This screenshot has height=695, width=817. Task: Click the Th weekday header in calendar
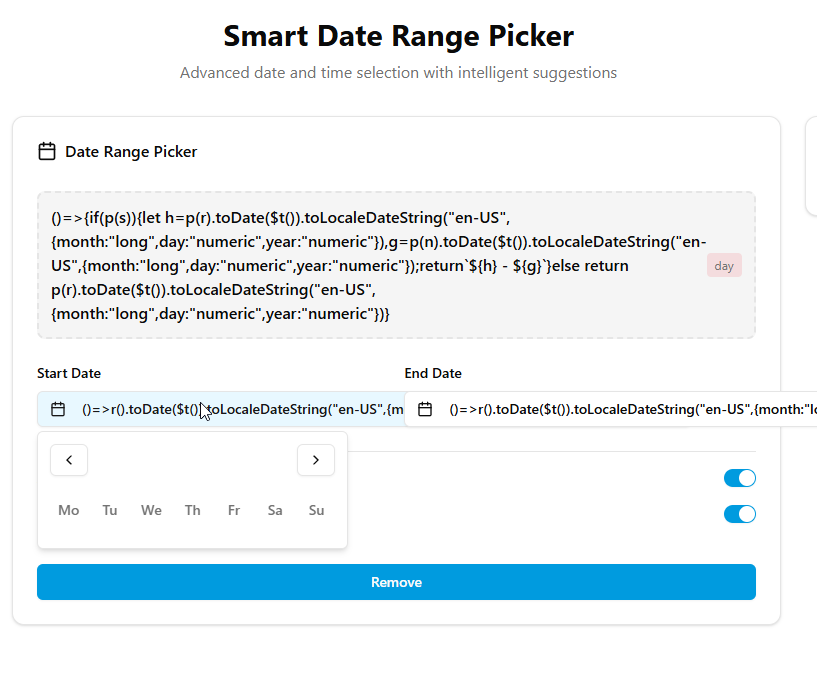click(x=192, y=511)
